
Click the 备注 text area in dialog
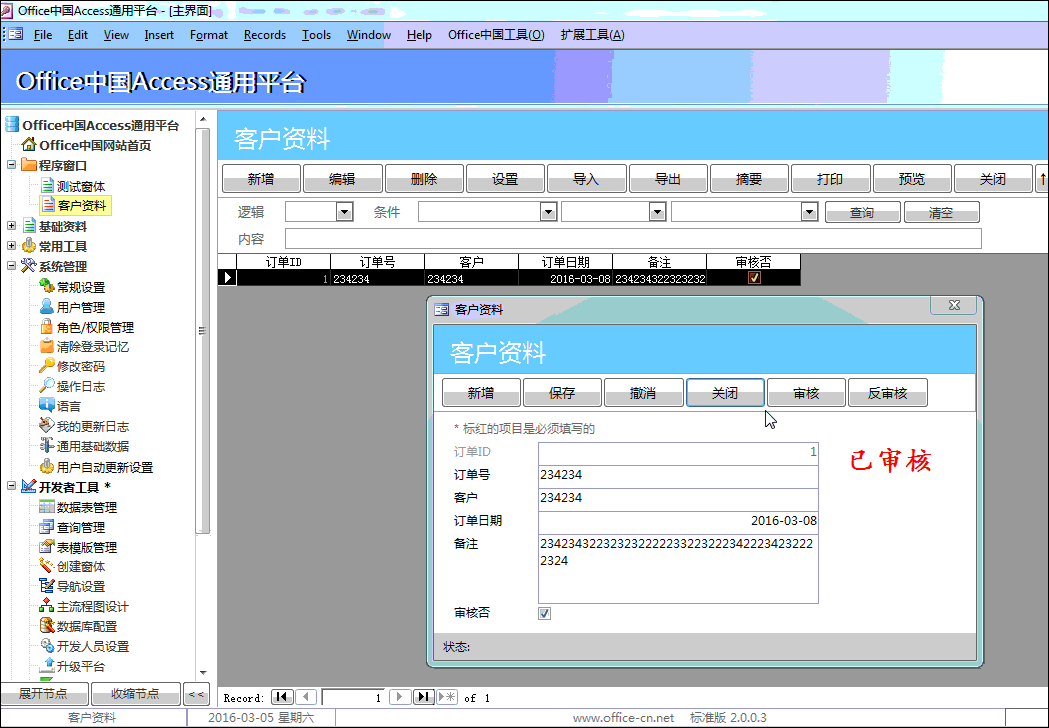point(678,569)
